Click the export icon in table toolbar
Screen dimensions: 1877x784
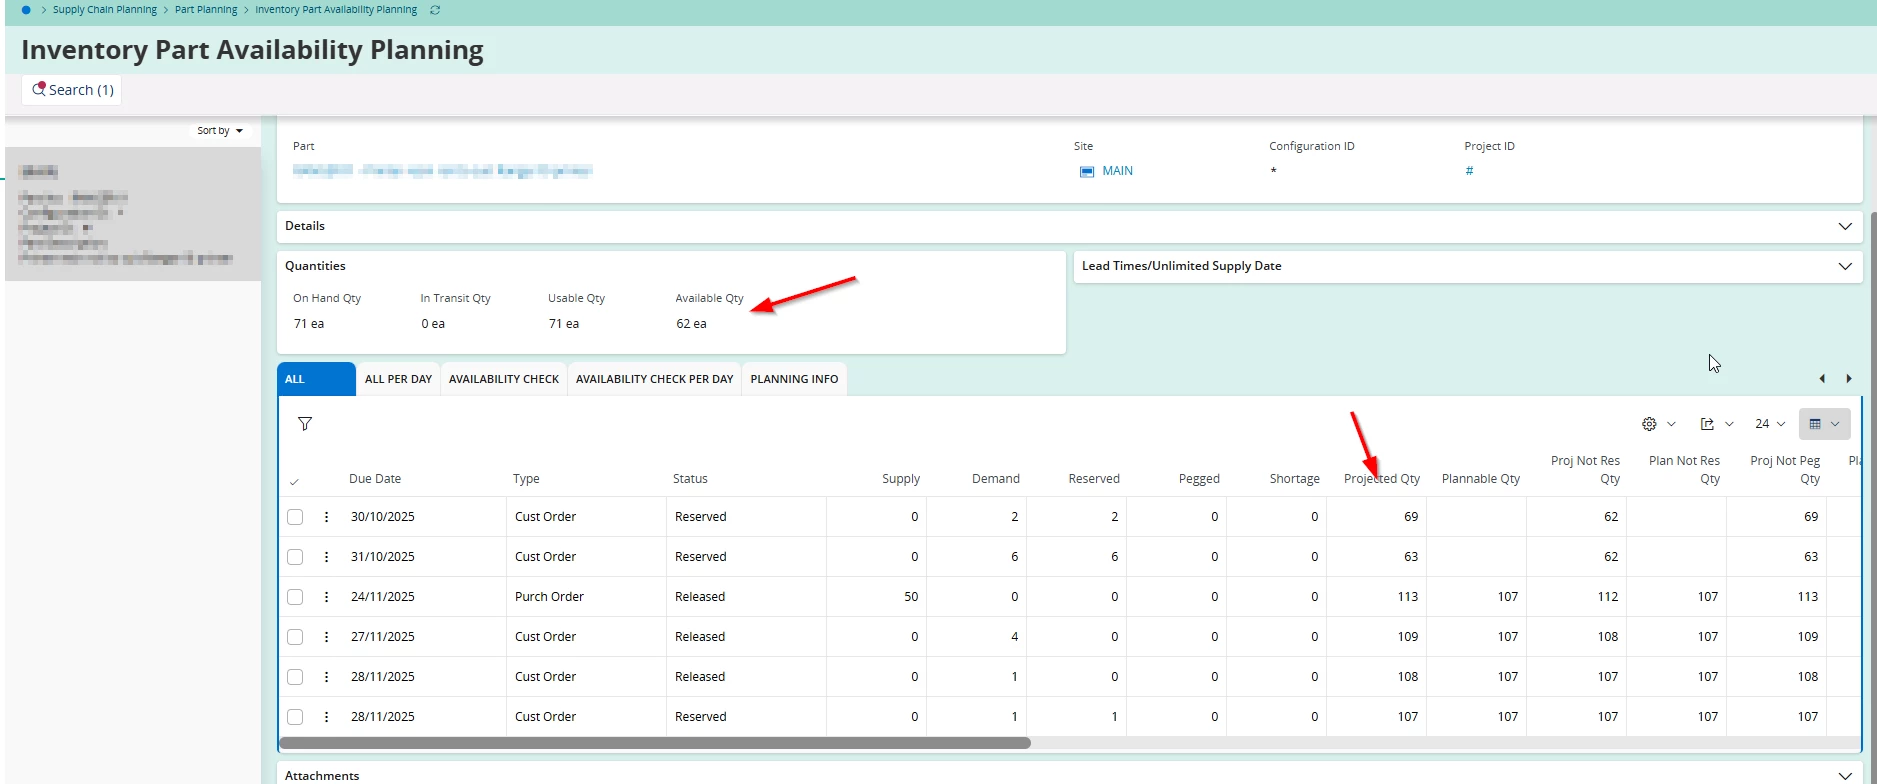click(x=1707, y=424)
